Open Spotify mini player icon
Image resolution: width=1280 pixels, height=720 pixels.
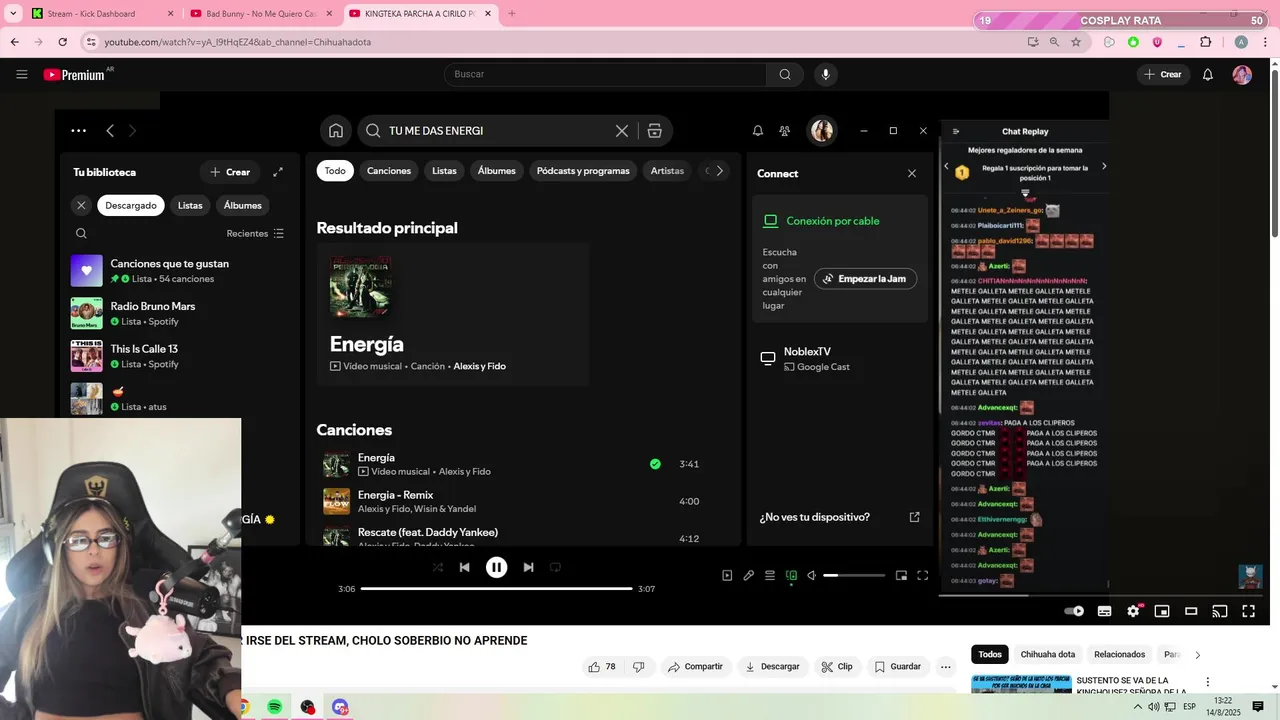(901, 575)
